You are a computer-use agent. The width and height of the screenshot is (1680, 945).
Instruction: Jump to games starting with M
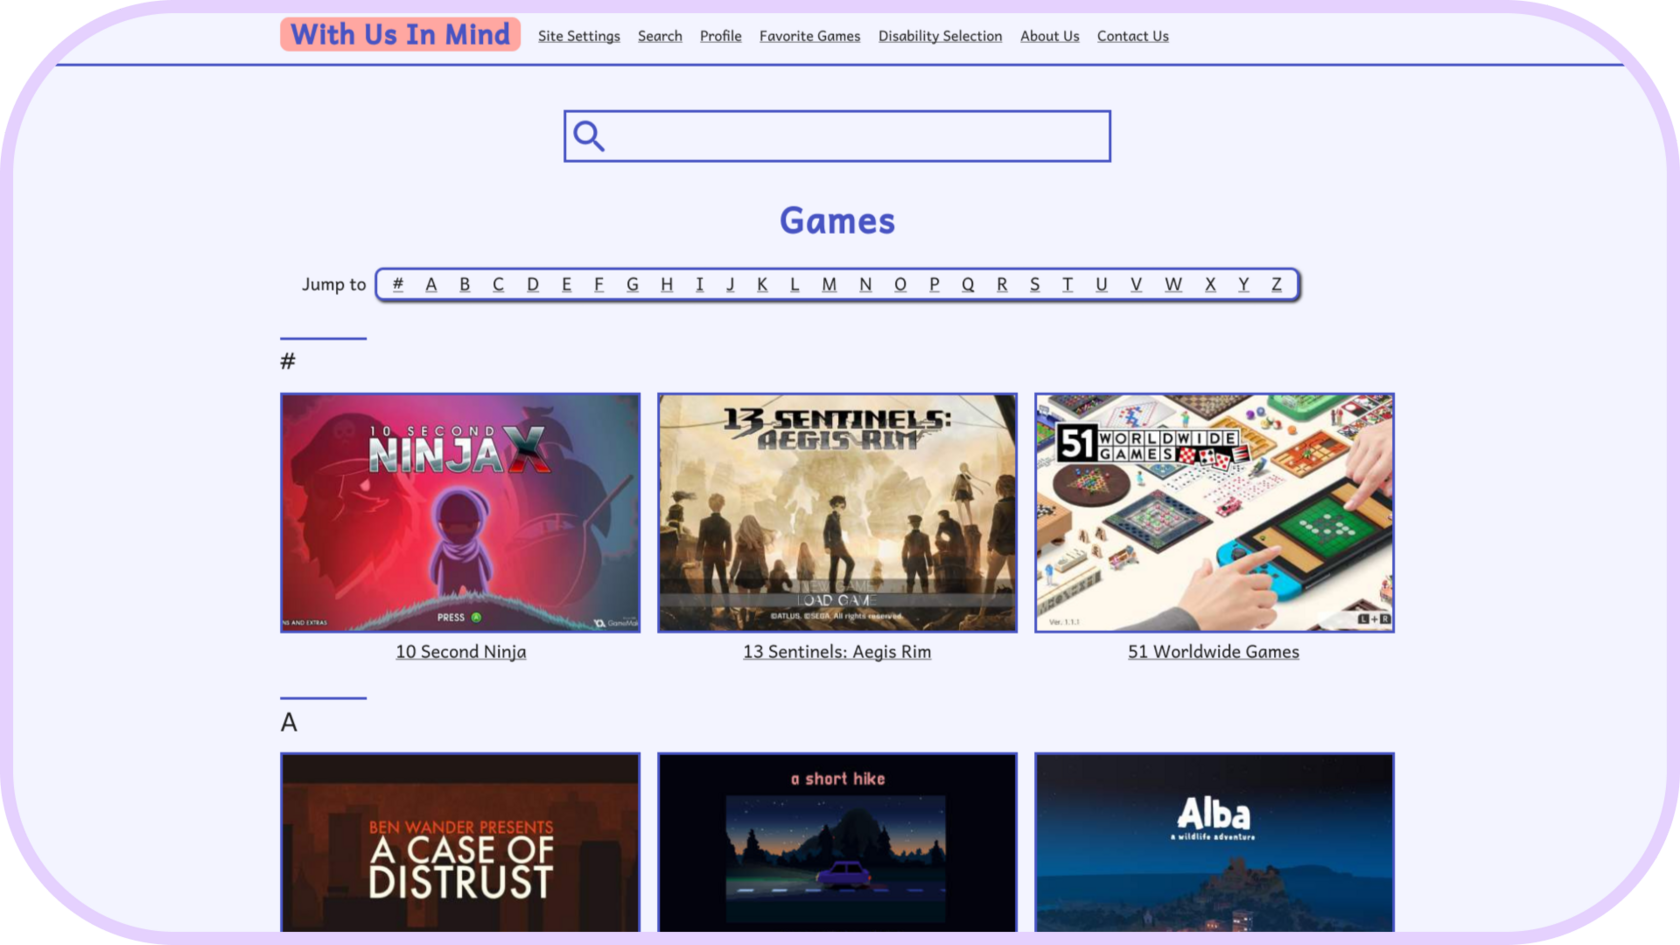click(829, 284)
